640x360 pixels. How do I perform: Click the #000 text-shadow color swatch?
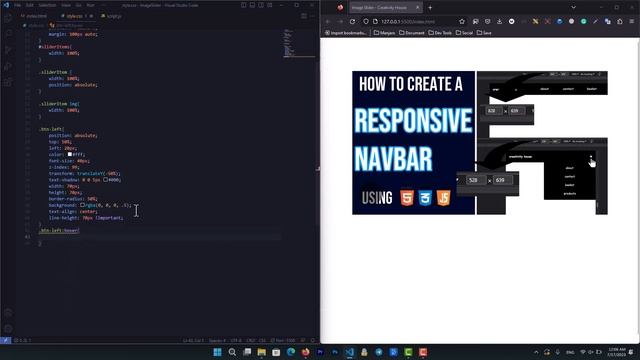pos(105,180)
